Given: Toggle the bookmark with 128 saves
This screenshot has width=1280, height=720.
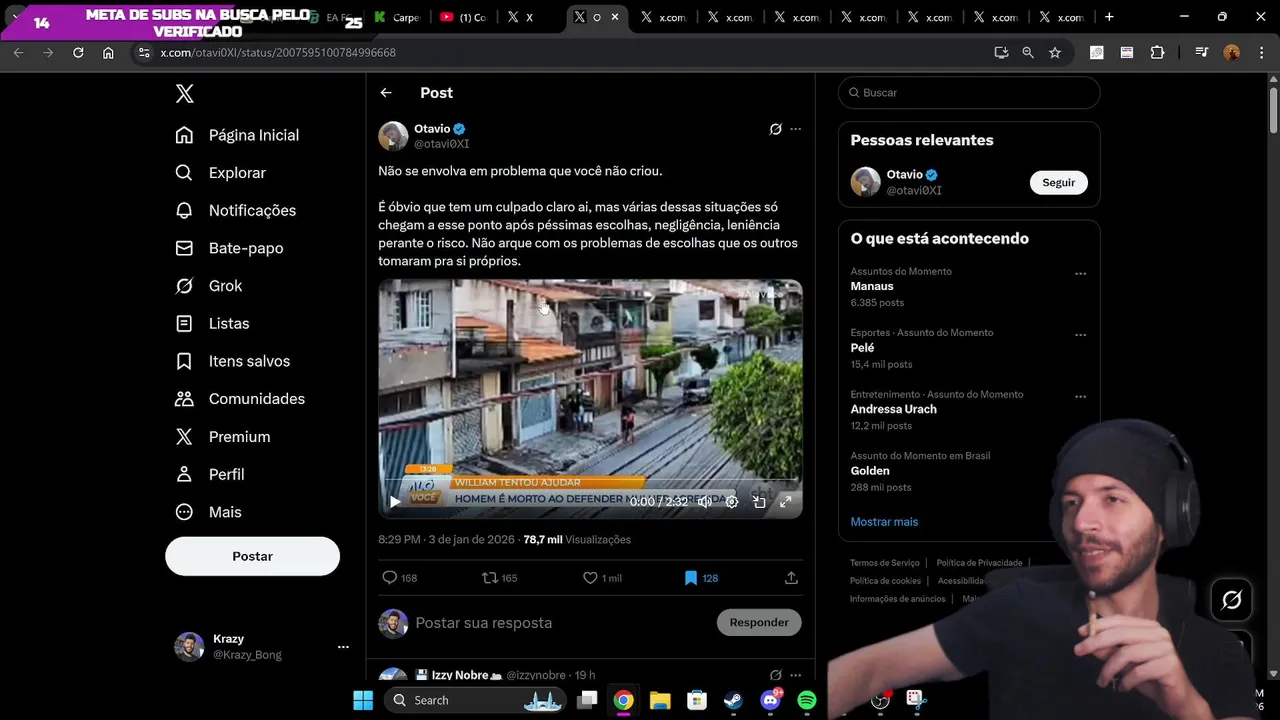Looking at the screenshot, I should [701, 578].
